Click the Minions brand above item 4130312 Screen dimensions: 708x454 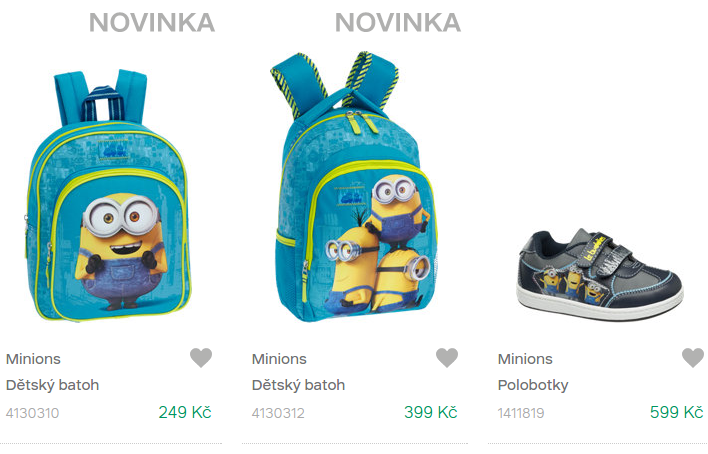279,359
